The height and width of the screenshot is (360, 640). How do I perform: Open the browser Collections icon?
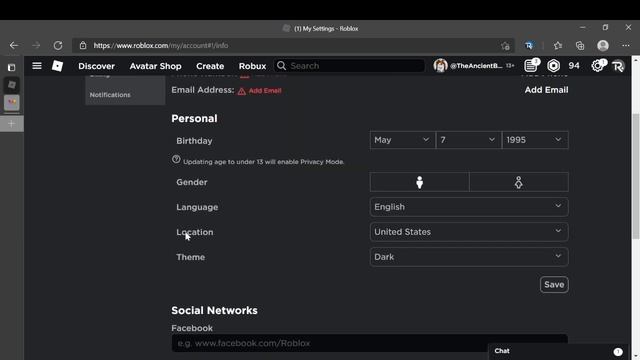coord(580,45)
